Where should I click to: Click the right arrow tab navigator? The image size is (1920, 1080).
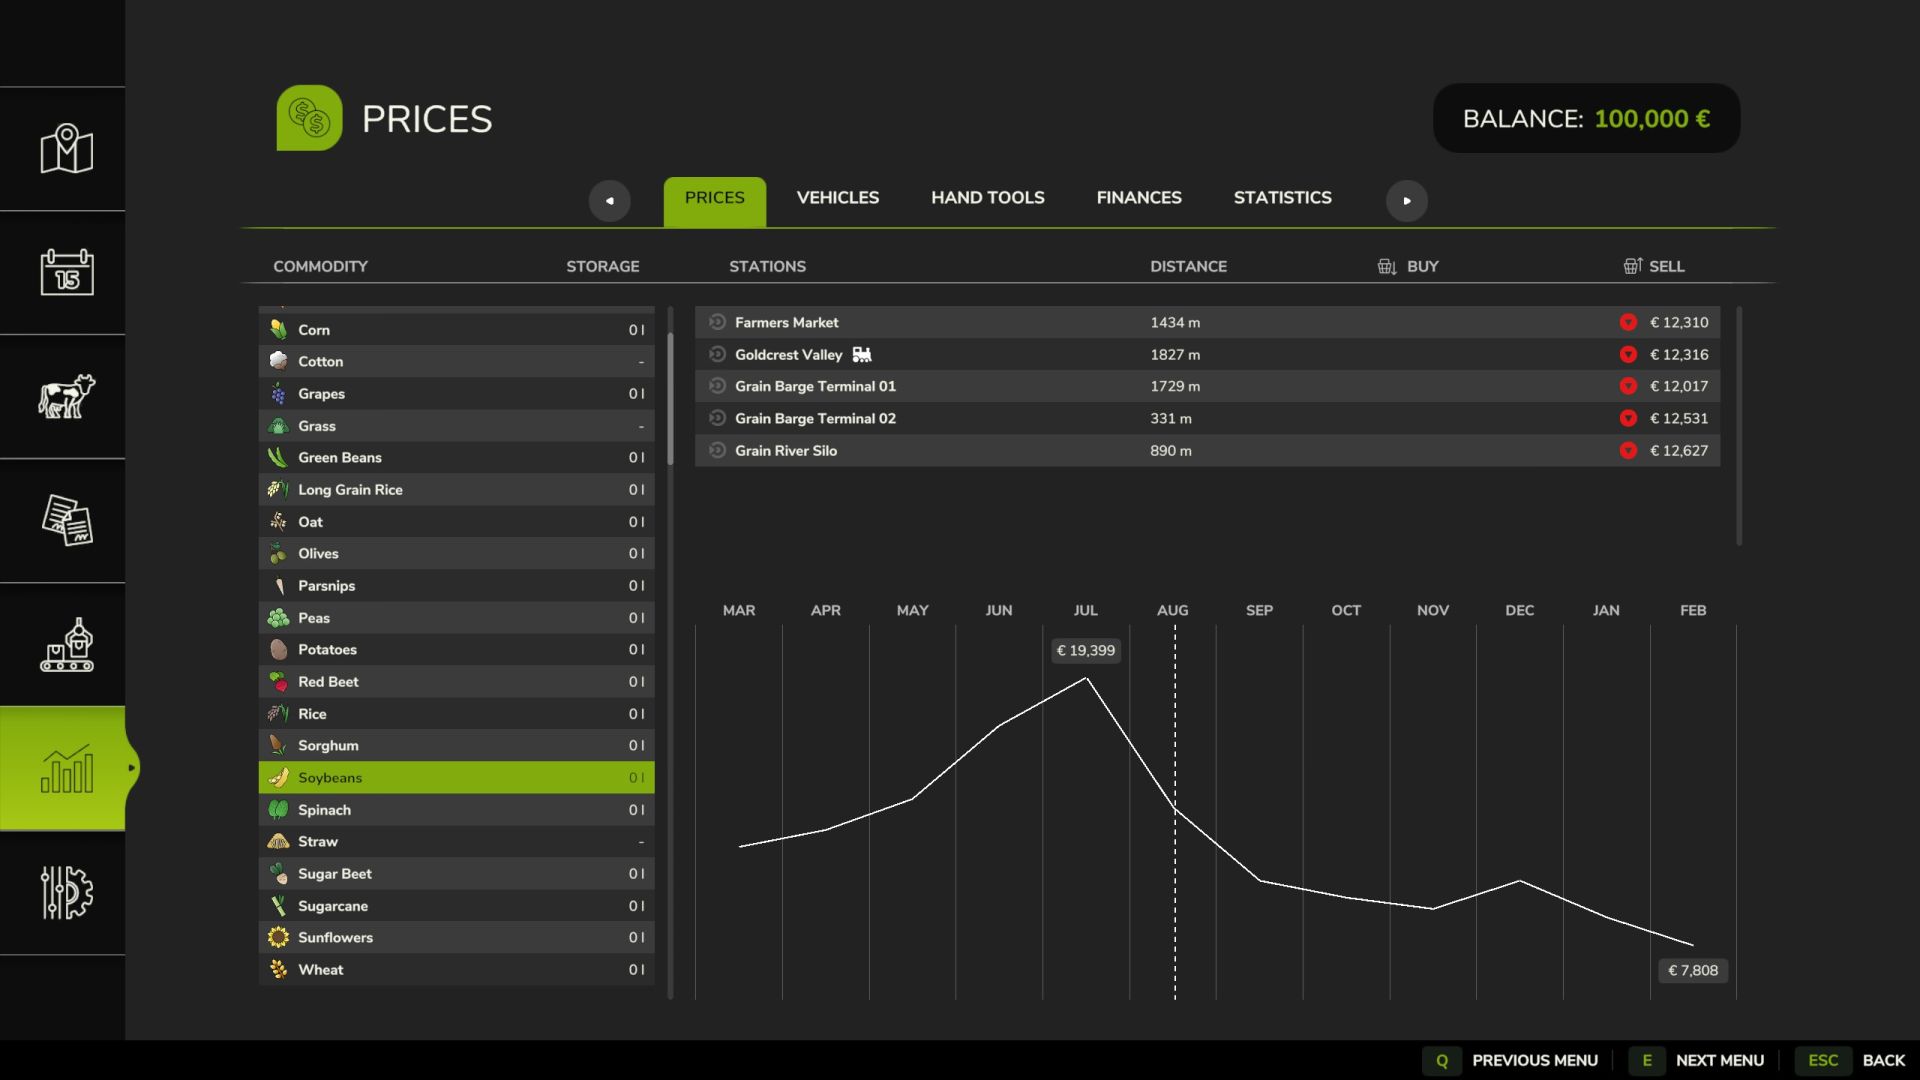1406,200
